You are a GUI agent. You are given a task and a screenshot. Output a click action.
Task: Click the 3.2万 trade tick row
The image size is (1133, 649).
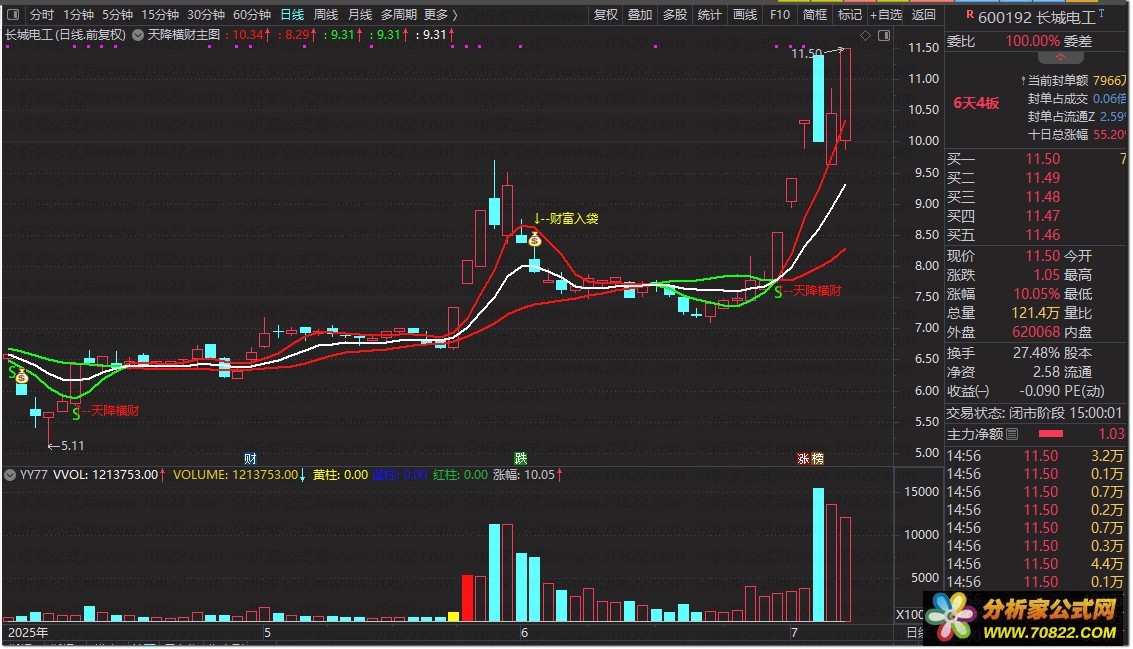coord(1035,456)
